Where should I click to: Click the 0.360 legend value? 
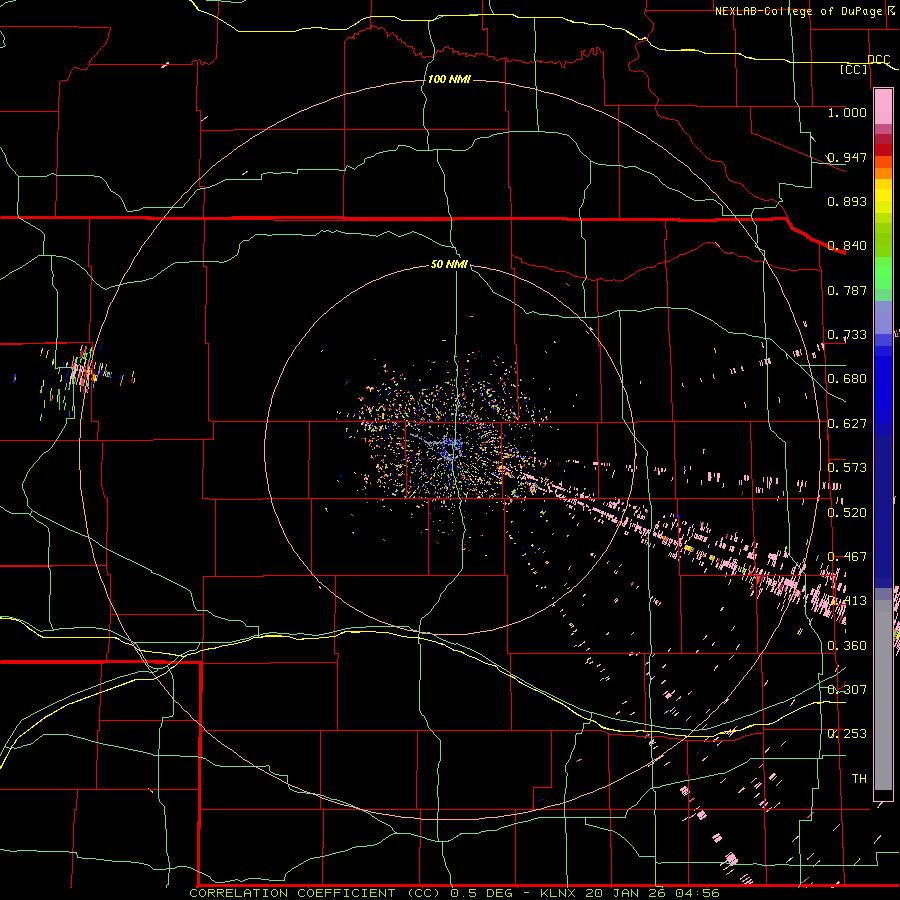[x=847, y=646]
